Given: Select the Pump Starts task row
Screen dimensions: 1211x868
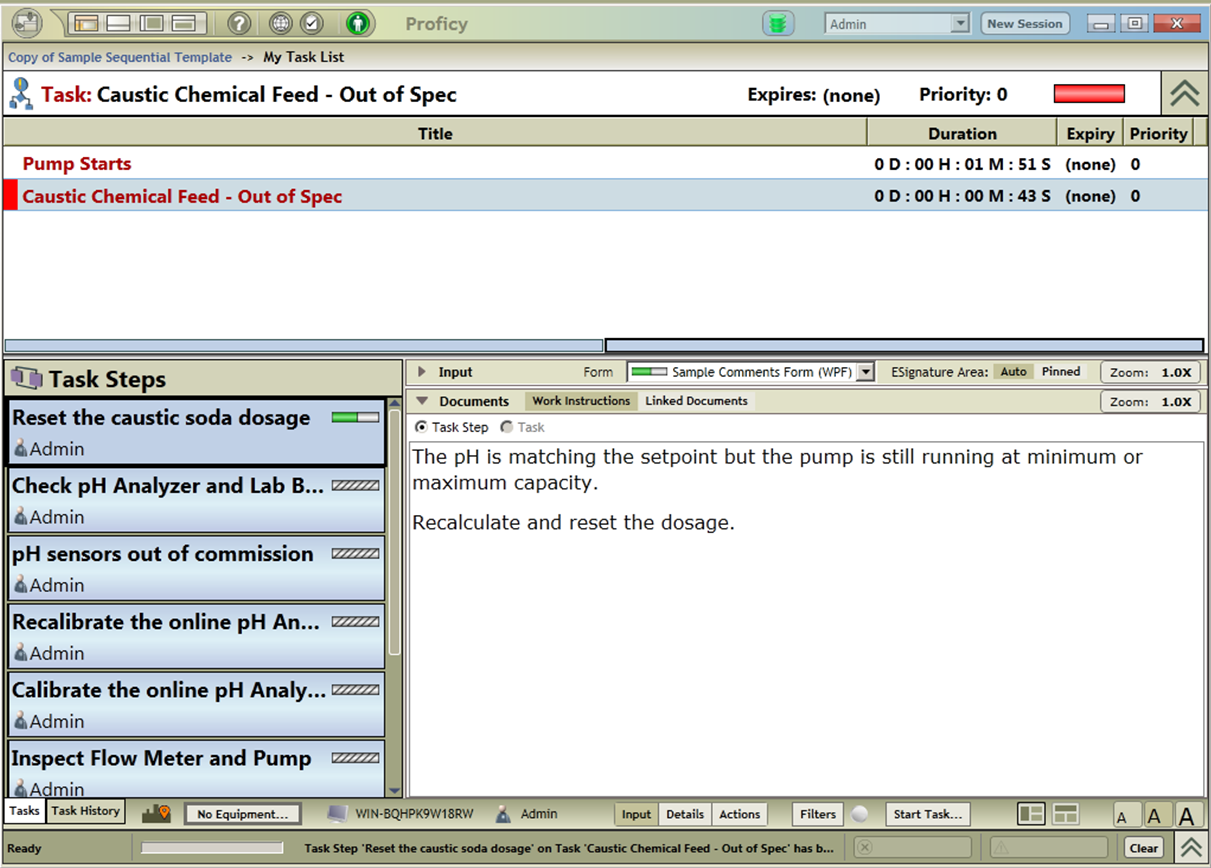Looking at the screenshot, I should click(x=605, y=163).
